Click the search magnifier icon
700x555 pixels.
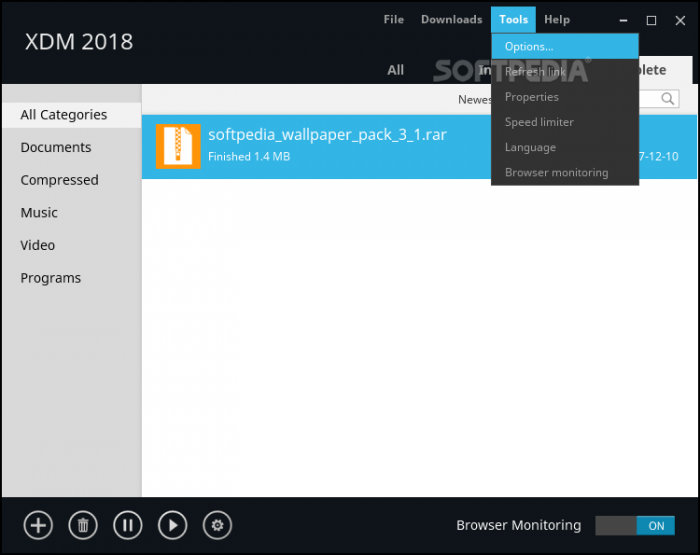click(x=667, y=99)
